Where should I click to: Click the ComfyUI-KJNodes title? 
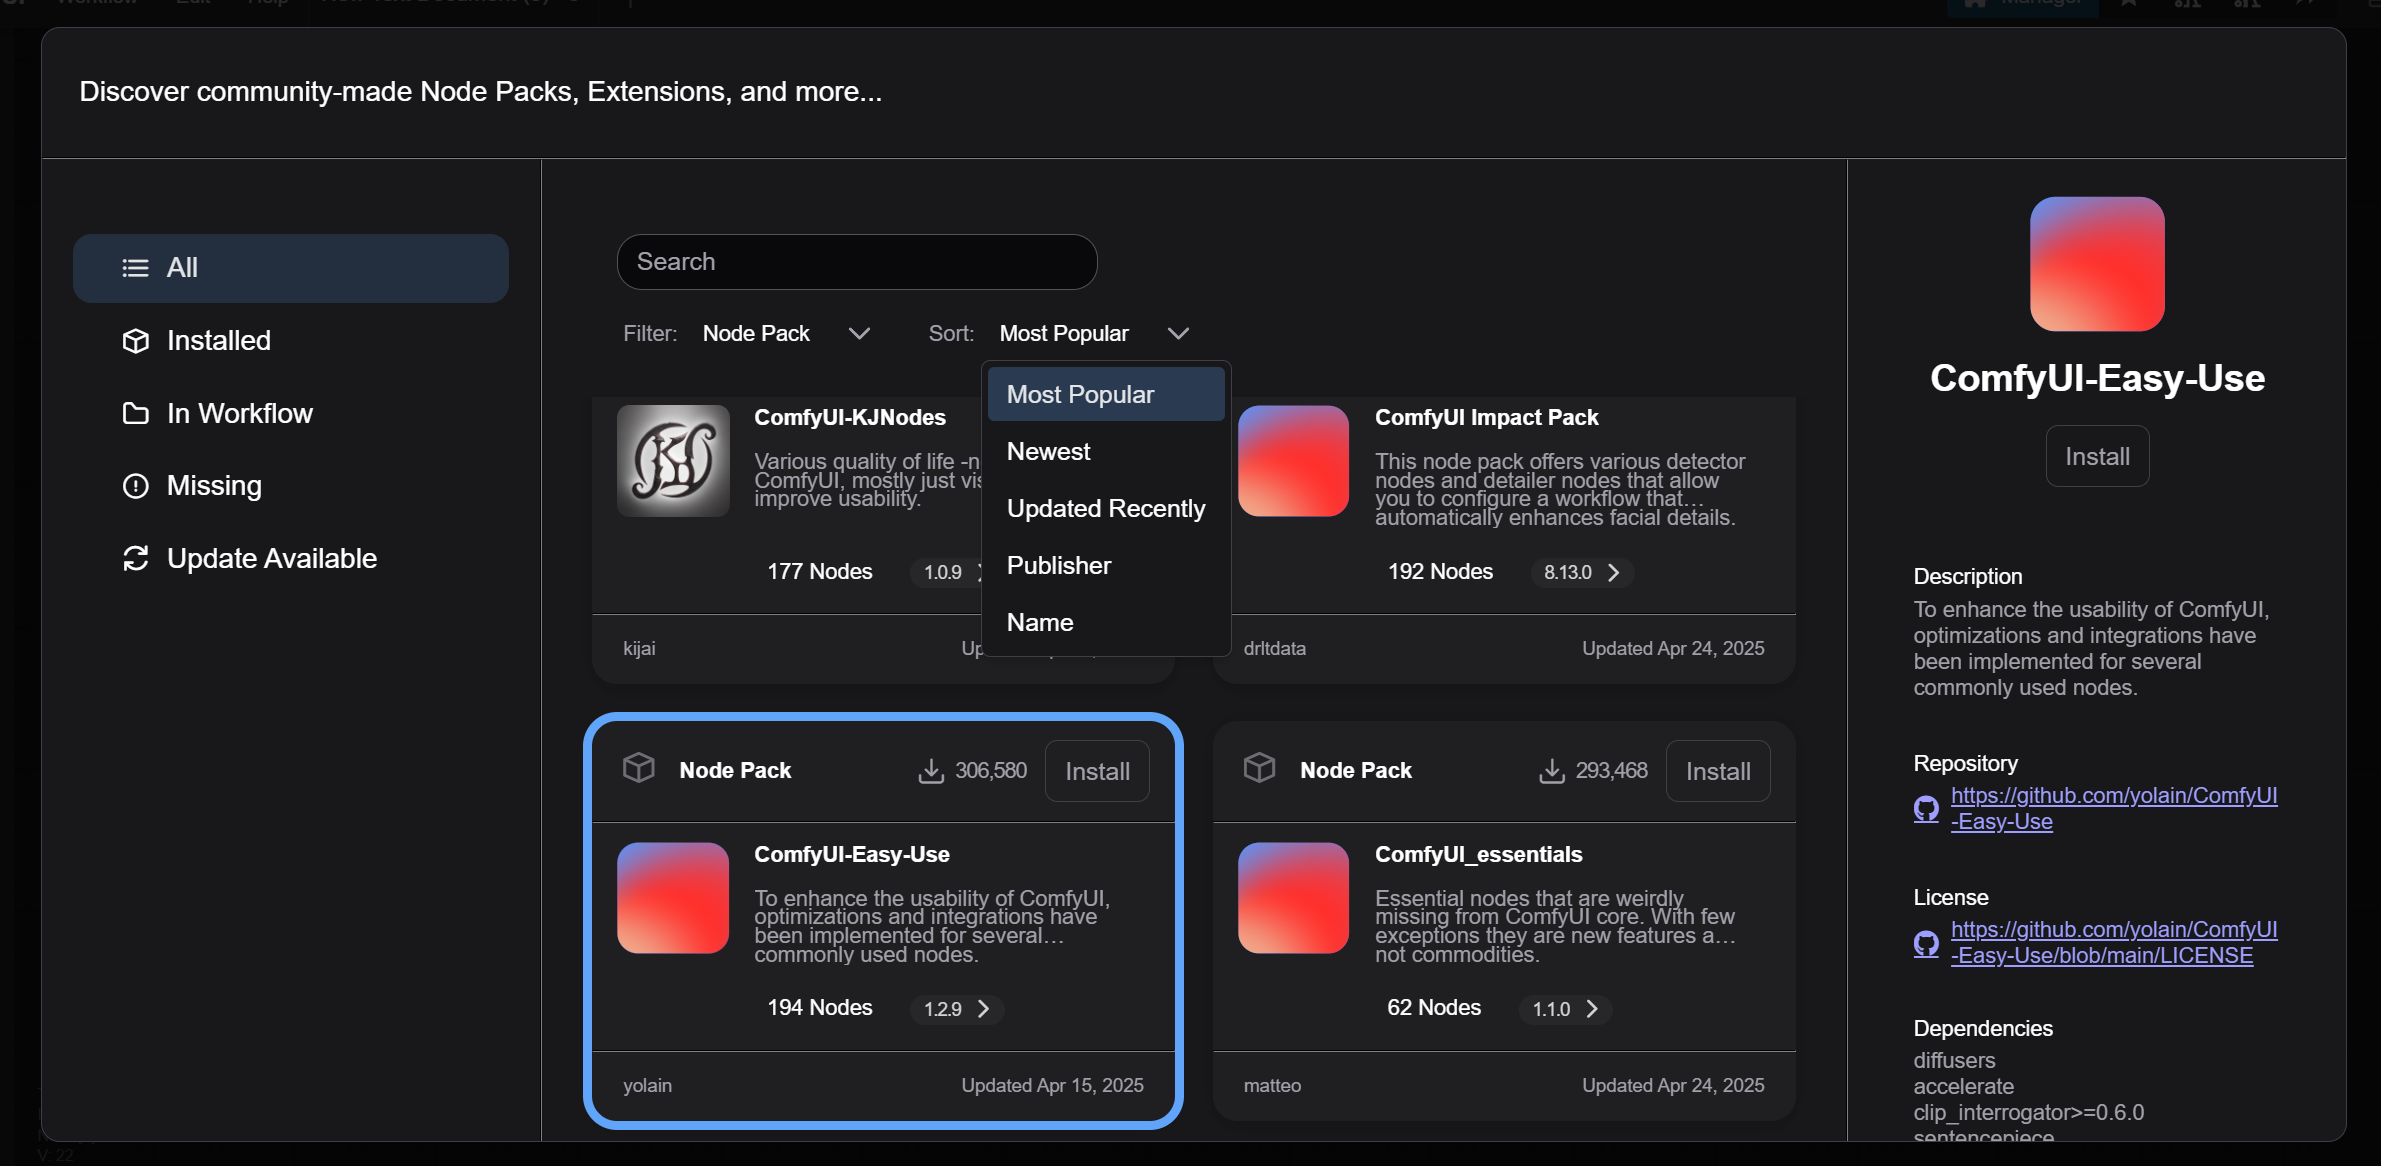tap(850, 417)
